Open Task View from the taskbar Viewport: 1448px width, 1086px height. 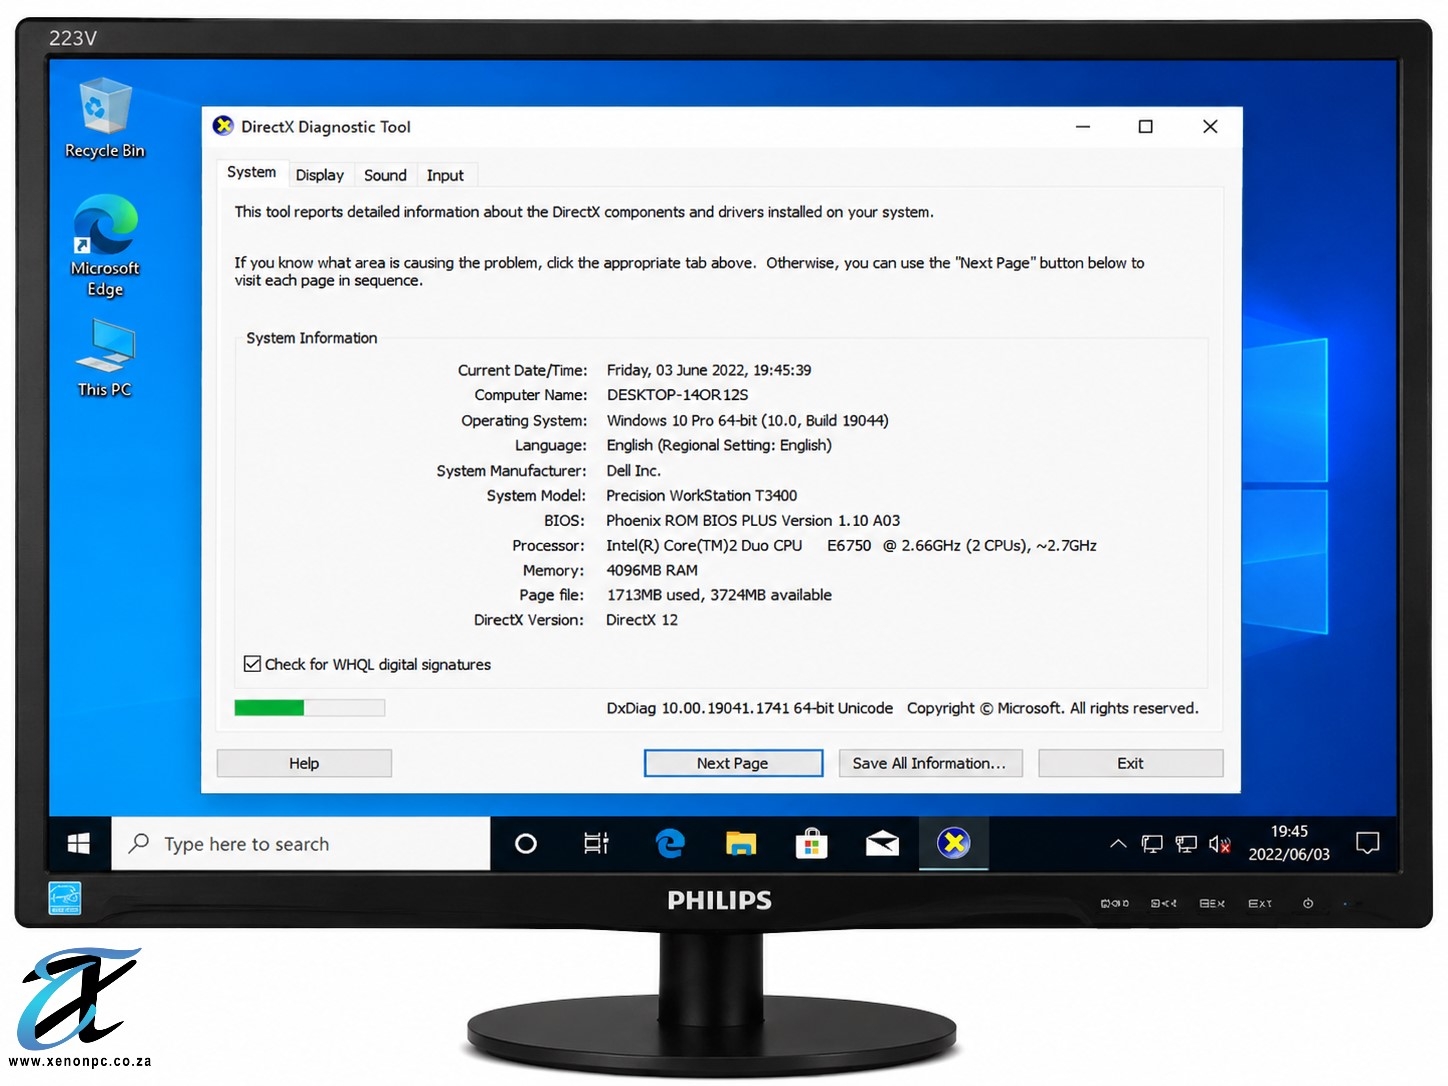[596, 844]
